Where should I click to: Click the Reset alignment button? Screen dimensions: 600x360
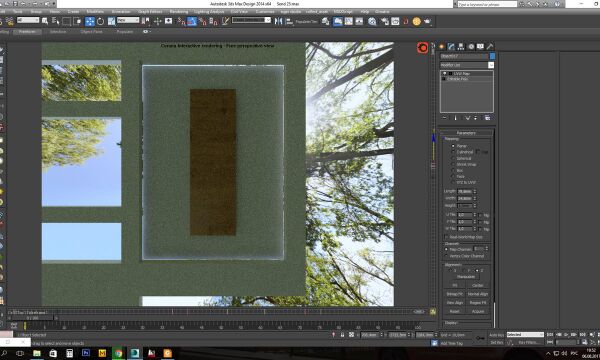click(x=455, y=311)
